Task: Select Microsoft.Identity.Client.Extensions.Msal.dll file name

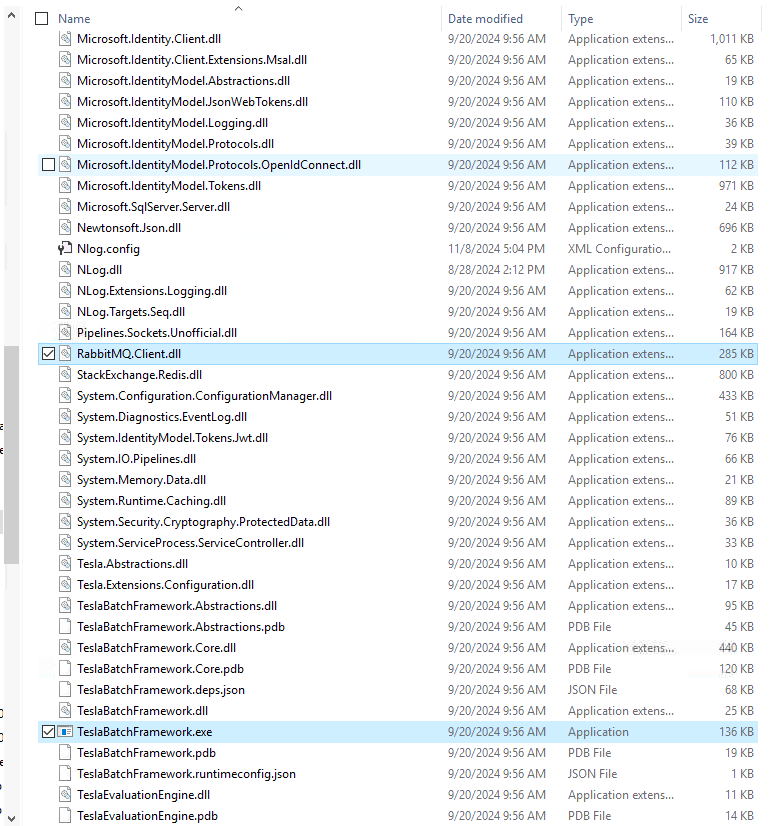Action: click(192, 60)
